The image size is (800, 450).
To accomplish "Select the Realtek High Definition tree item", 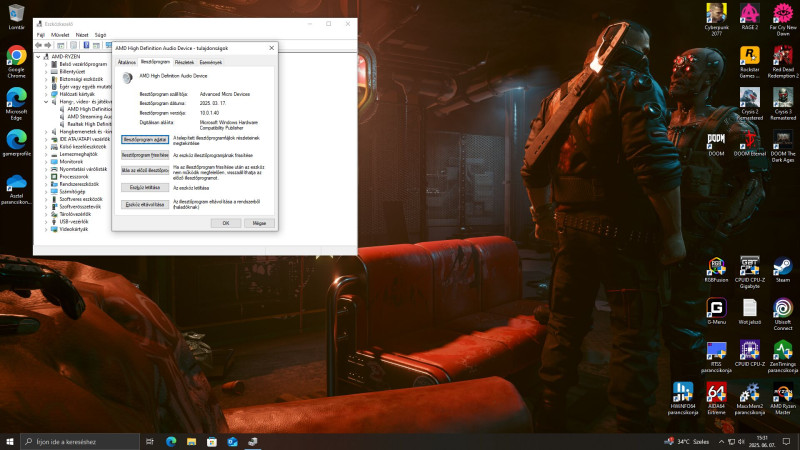I will [85, 124].
